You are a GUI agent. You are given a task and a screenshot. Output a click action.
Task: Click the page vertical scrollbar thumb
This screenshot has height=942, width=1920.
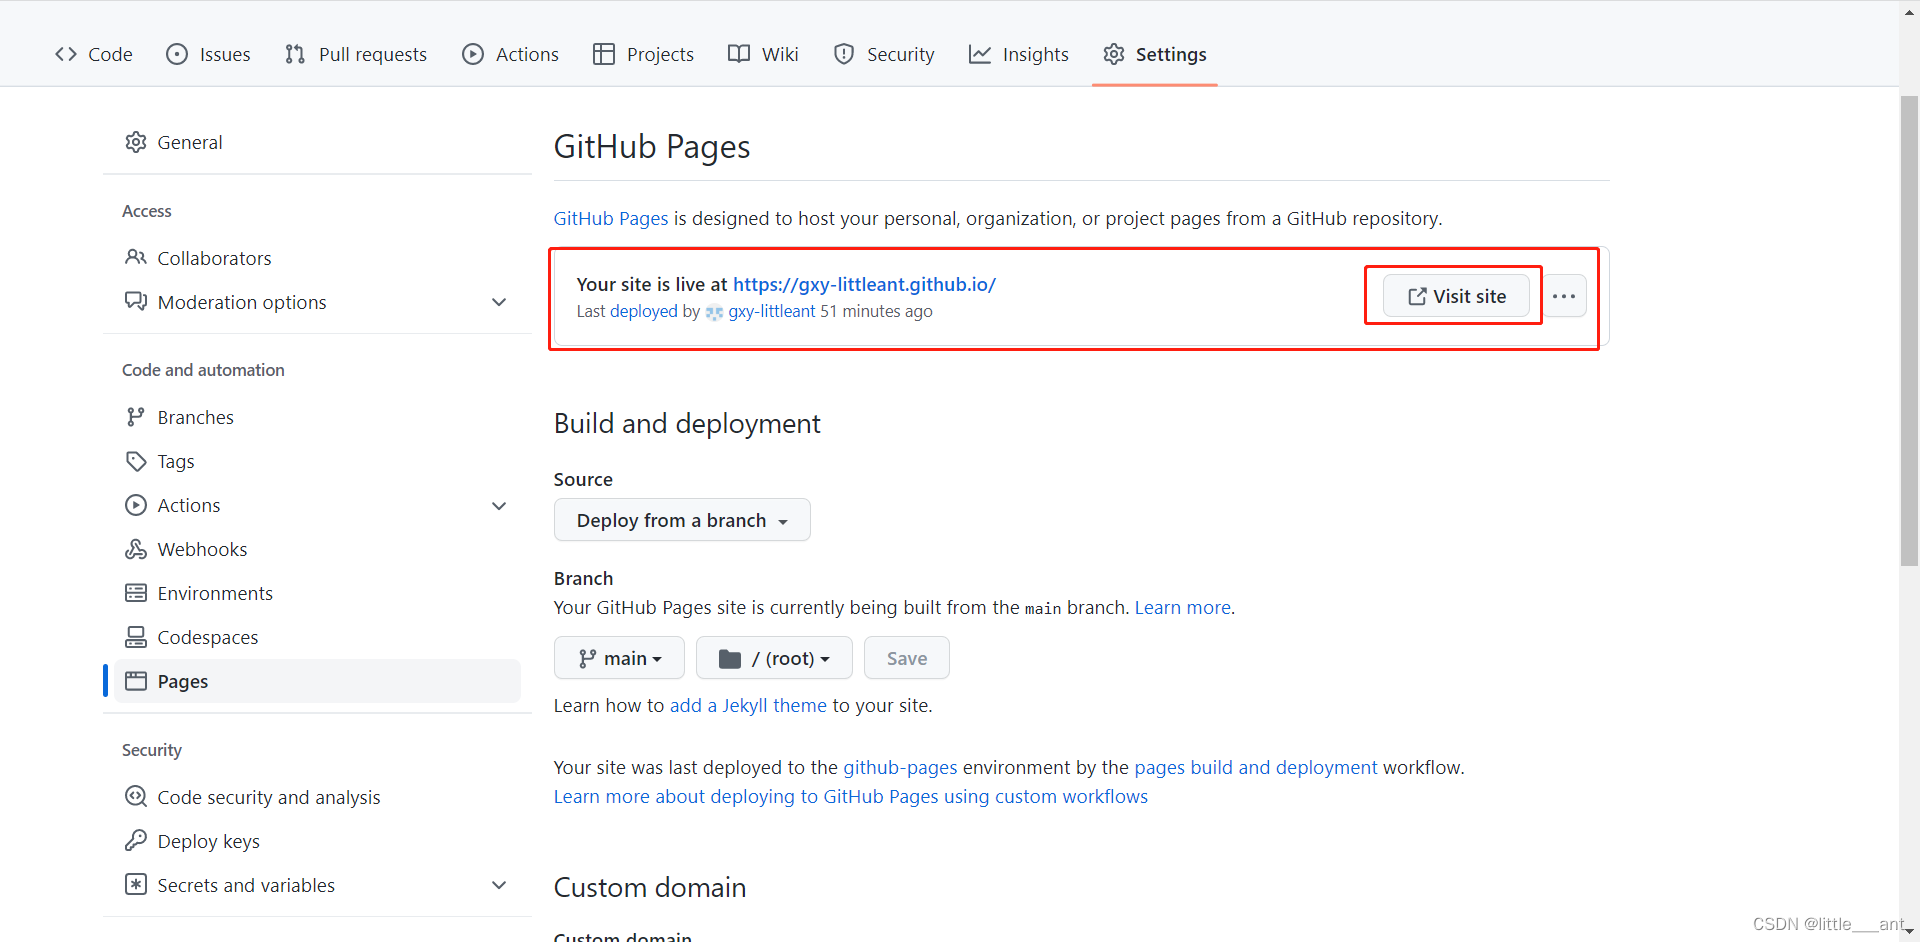[x=1909, y=330]
